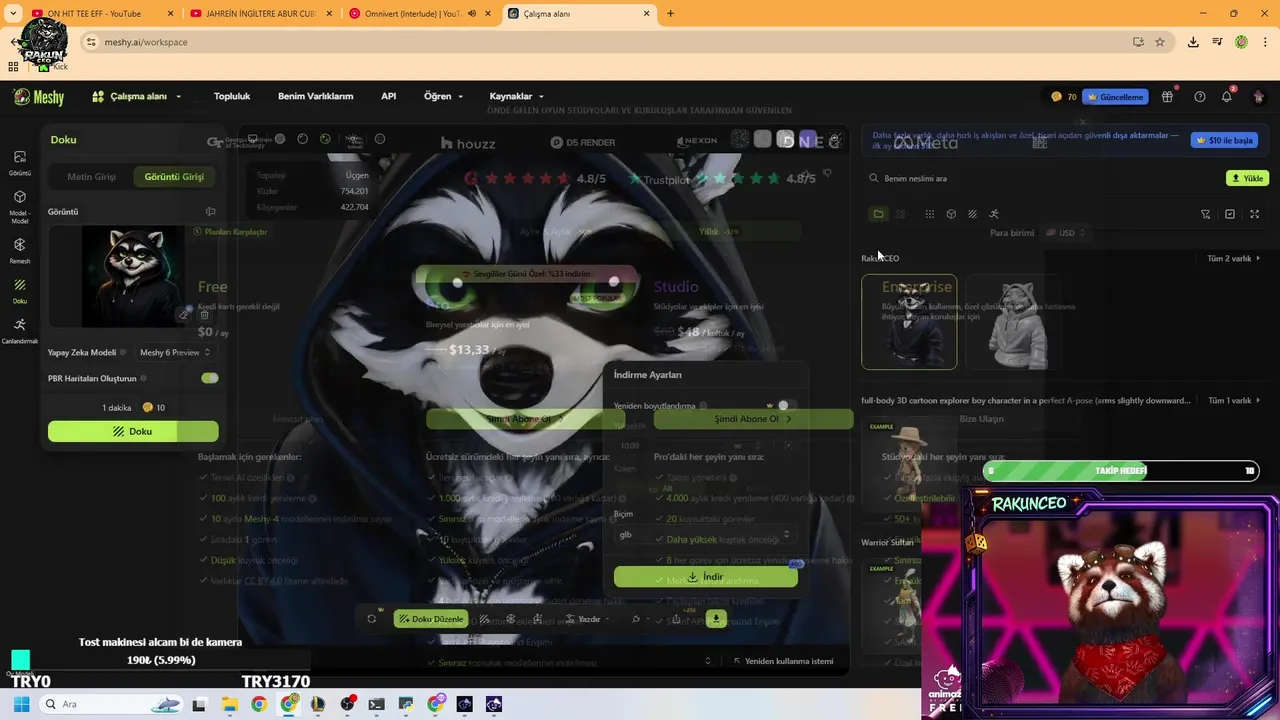Screen dimensions: 1280x720
Task: Open the help question mark icon
Action: click(1200, 97)
